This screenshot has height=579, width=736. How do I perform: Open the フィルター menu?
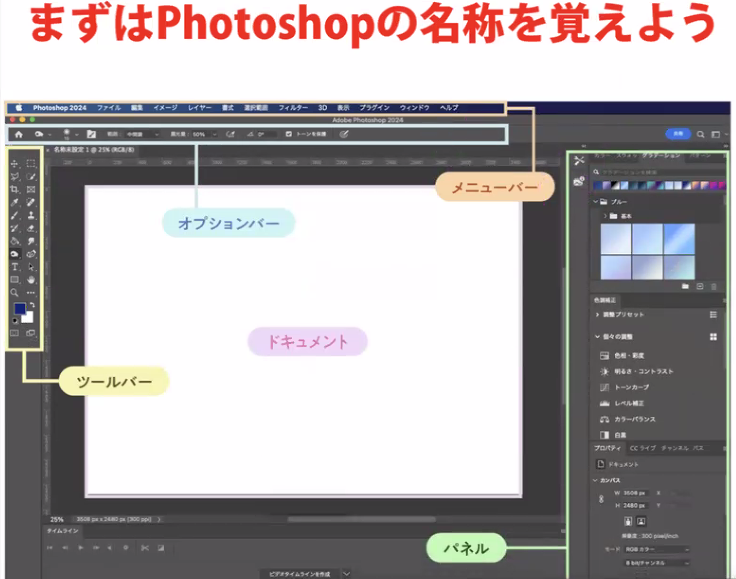(293, 107)
